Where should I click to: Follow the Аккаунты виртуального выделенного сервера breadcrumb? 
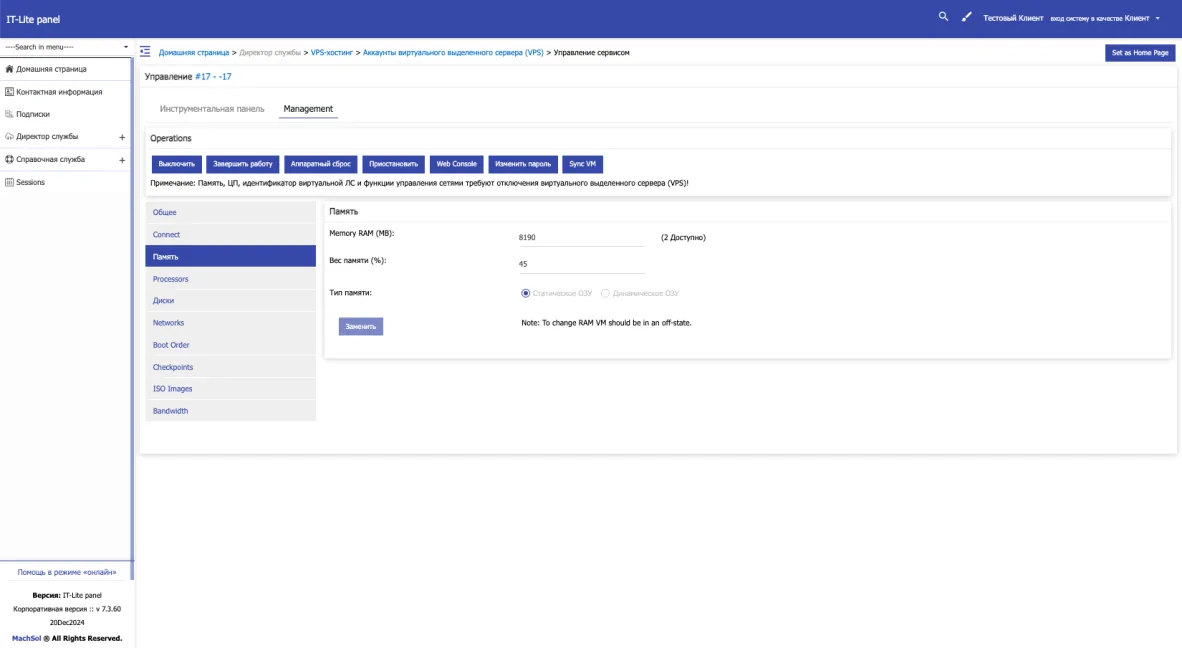[453, 53]
